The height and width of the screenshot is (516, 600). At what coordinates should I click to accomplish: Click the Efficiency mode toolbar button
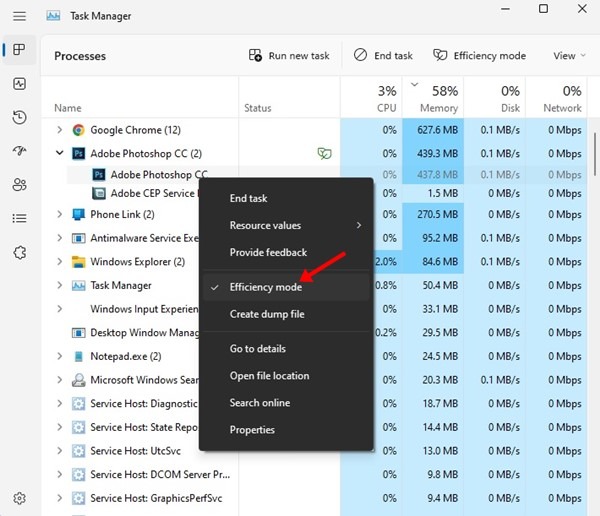coord(479,56)
